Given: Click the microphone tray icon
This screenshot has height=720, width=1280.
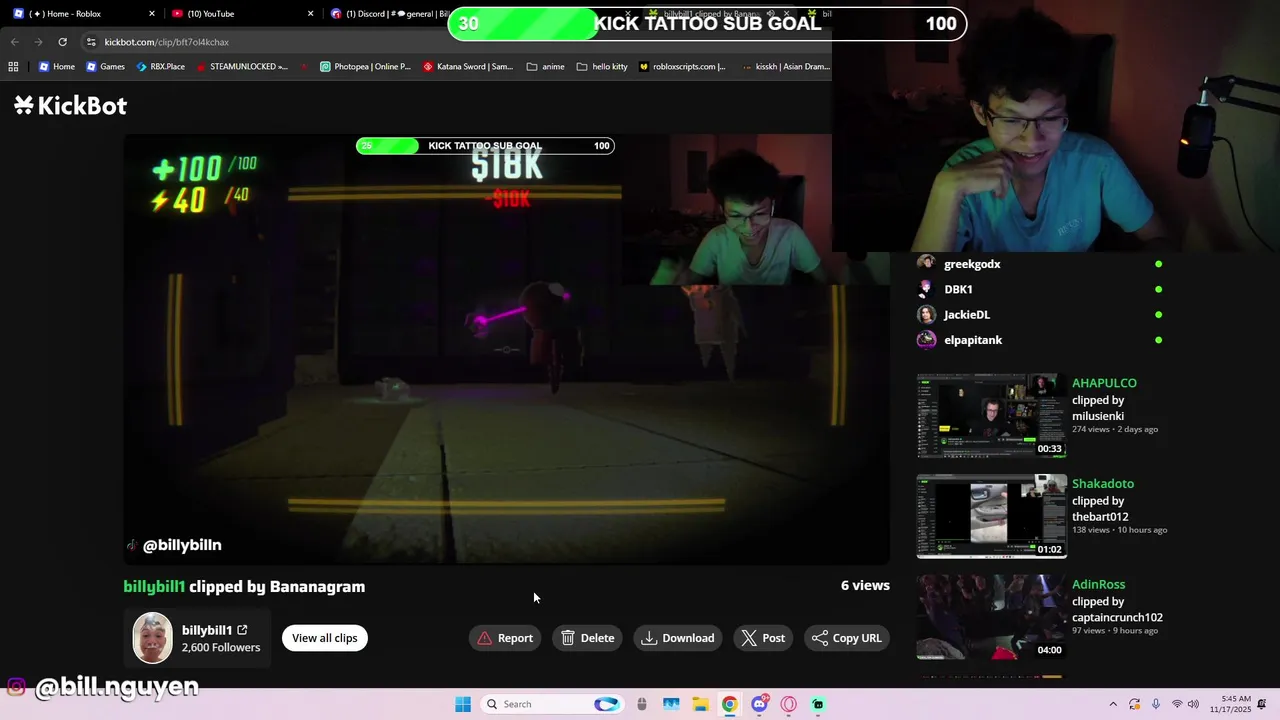Looking at the screenshot, I should coord(1156,704).
